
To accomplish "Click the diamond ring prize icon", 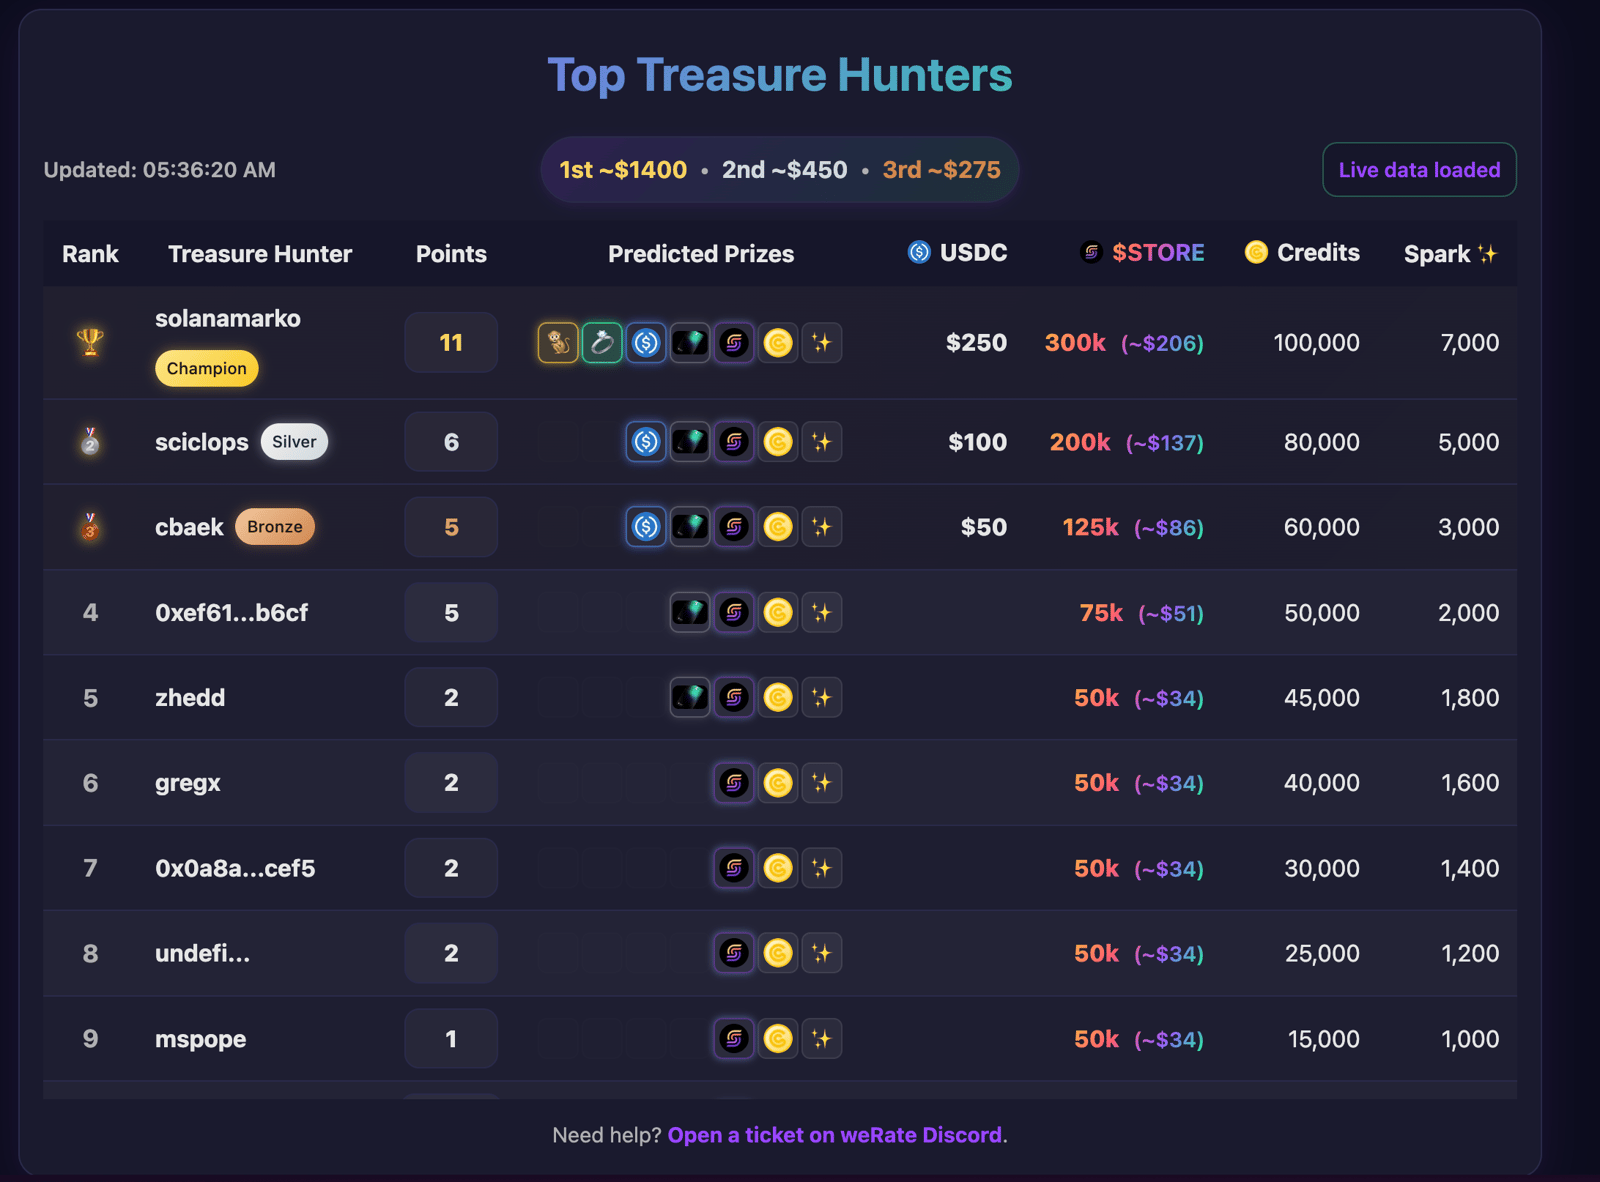I will [x=602, y=343].
